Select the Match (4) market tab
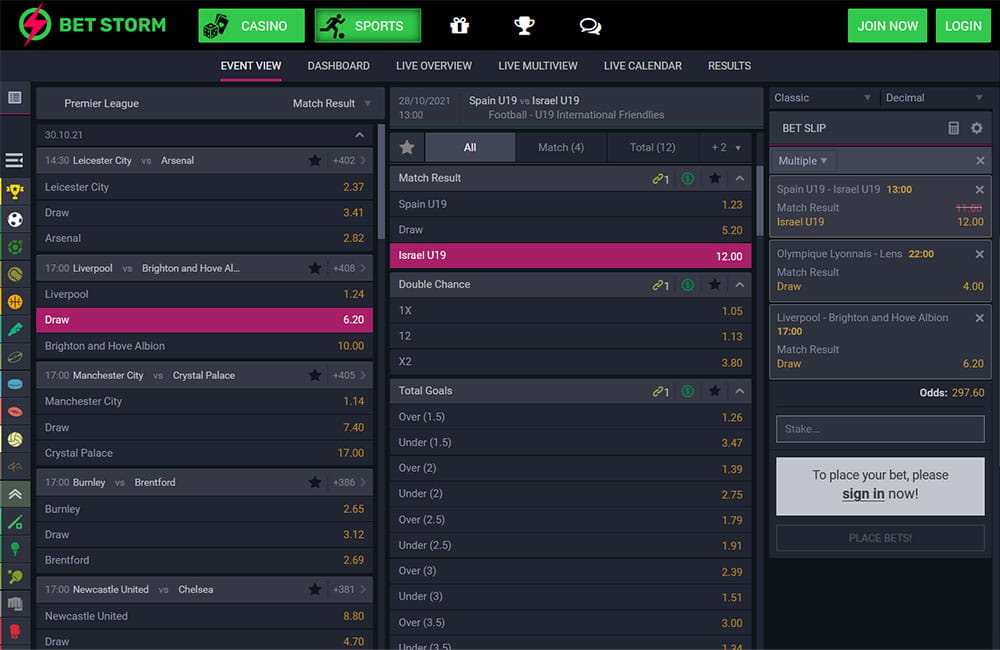 pos(561,147)
